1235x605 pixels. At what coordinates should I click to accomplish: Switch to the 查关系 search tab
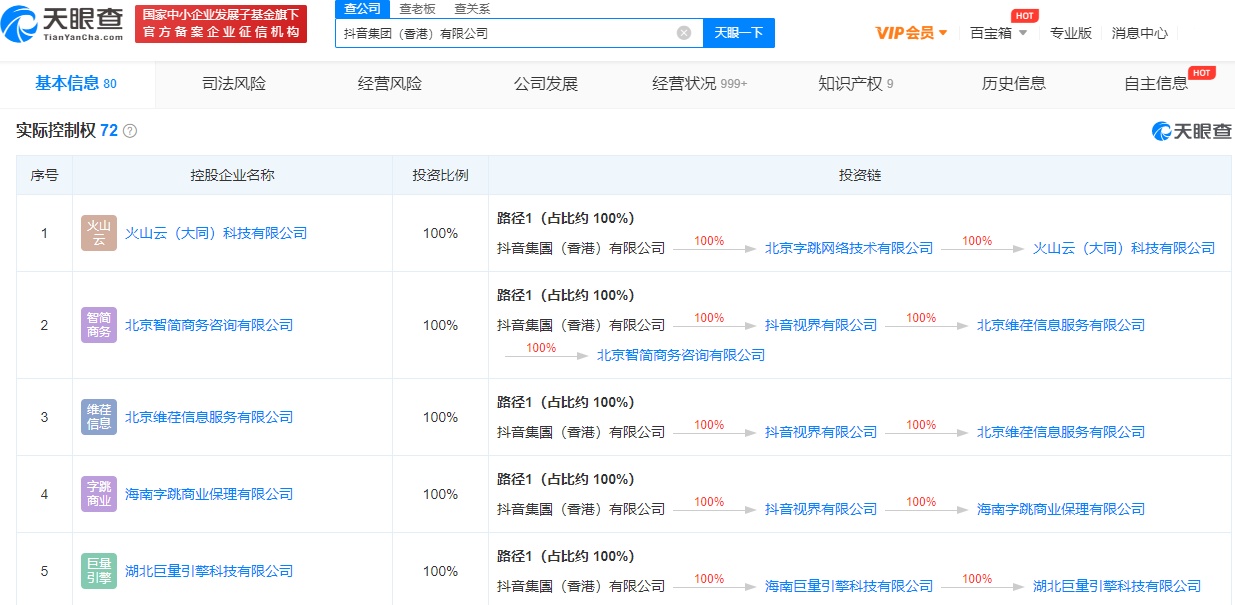pos(472,9)
